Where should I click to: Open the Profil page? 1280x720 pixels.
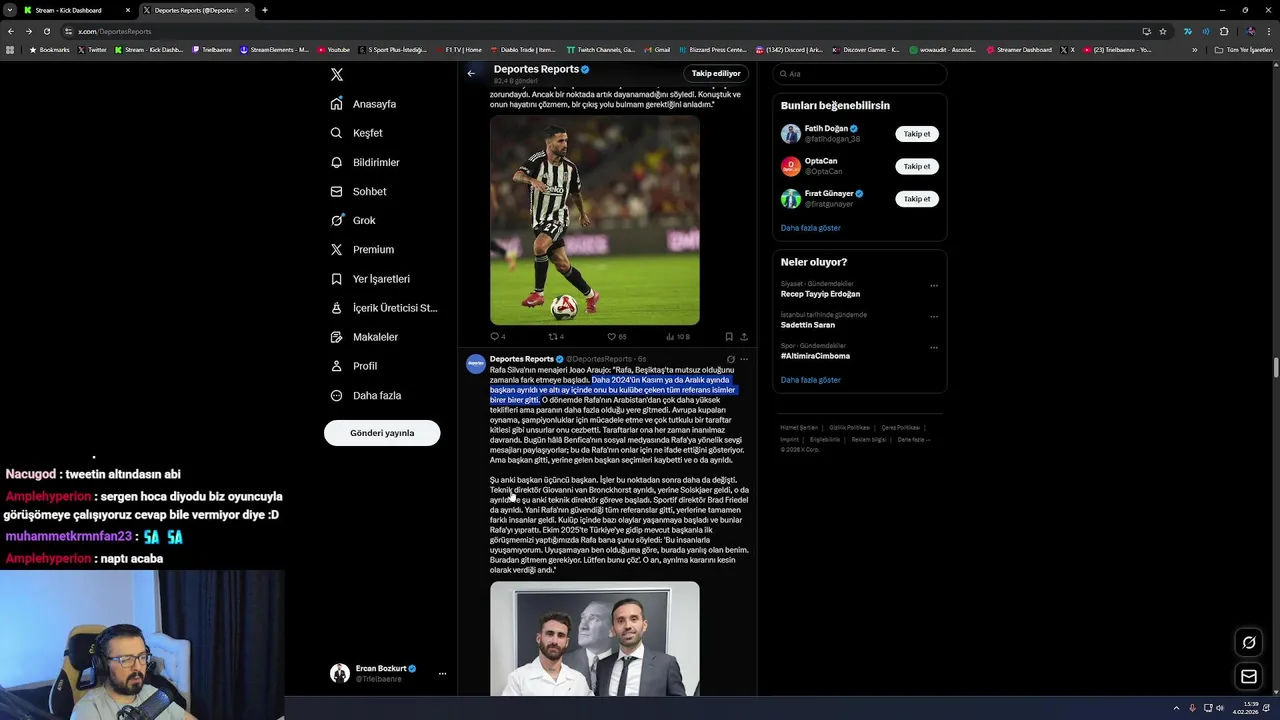(x=353, y=366)
